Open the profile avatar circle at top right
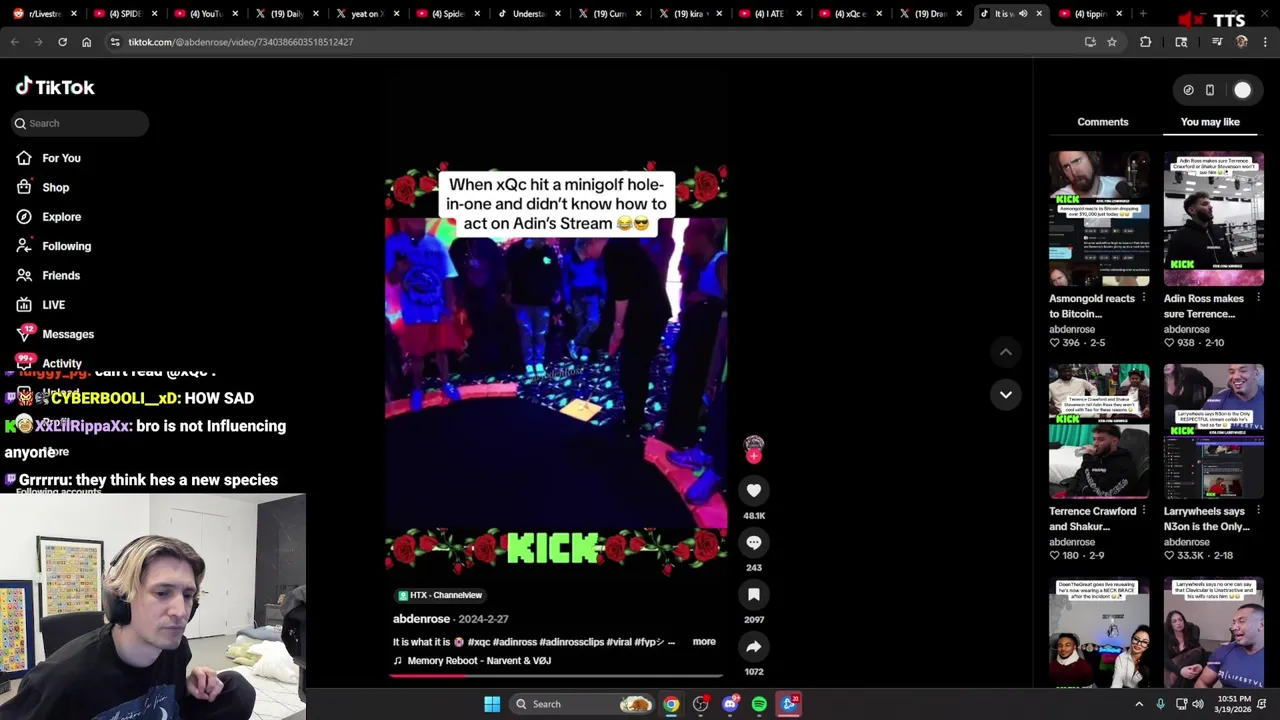 point(1242,90)
